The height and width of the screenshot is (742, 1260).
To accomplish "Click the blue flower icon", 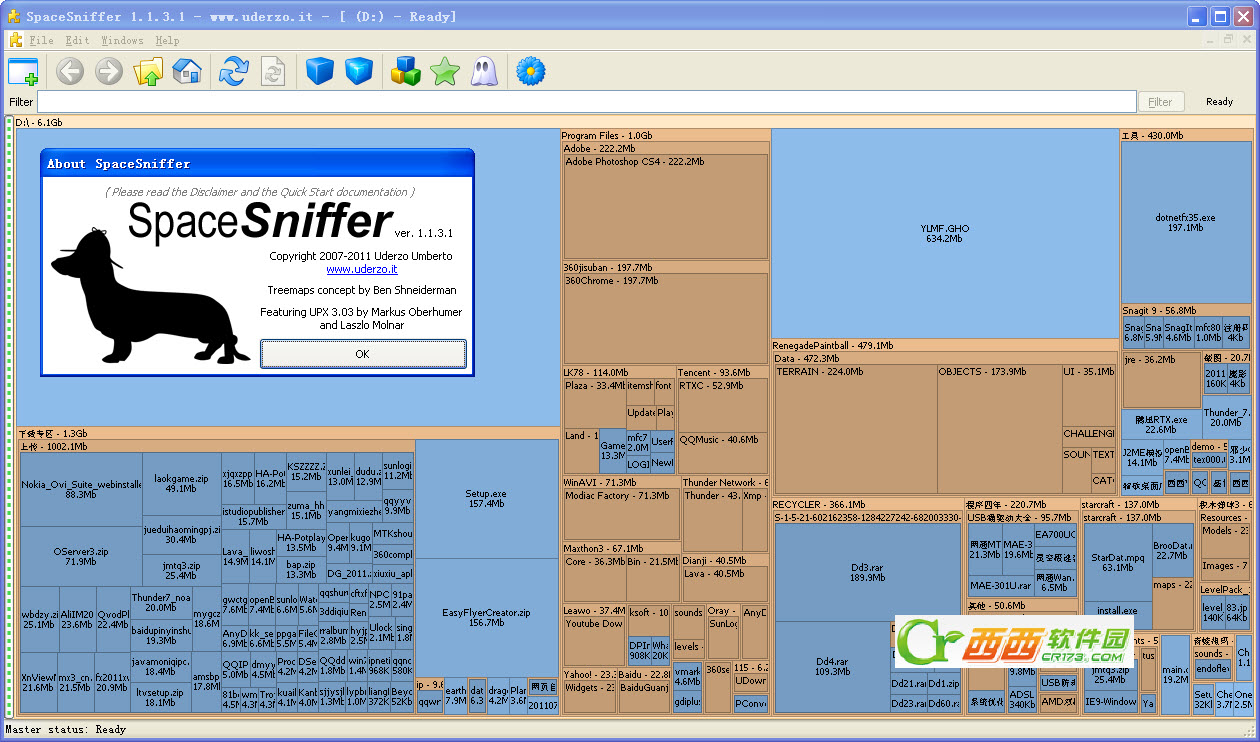I will (x=531, y=71).
